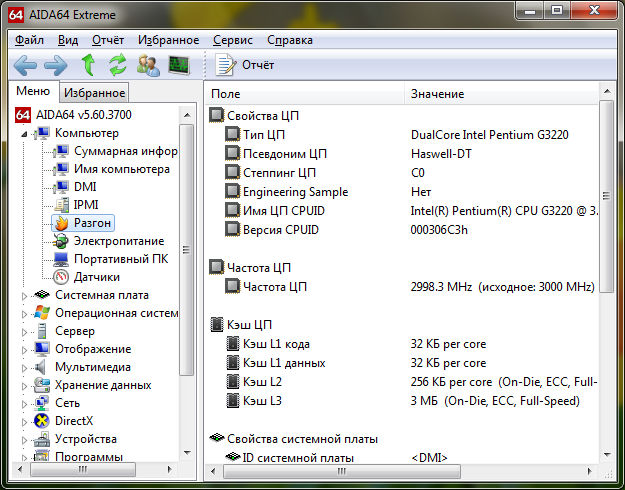Select the Портативный ПК laptop icon
Image resolution: width=625 pixels, height=490 pixels.
coord(61,259)
